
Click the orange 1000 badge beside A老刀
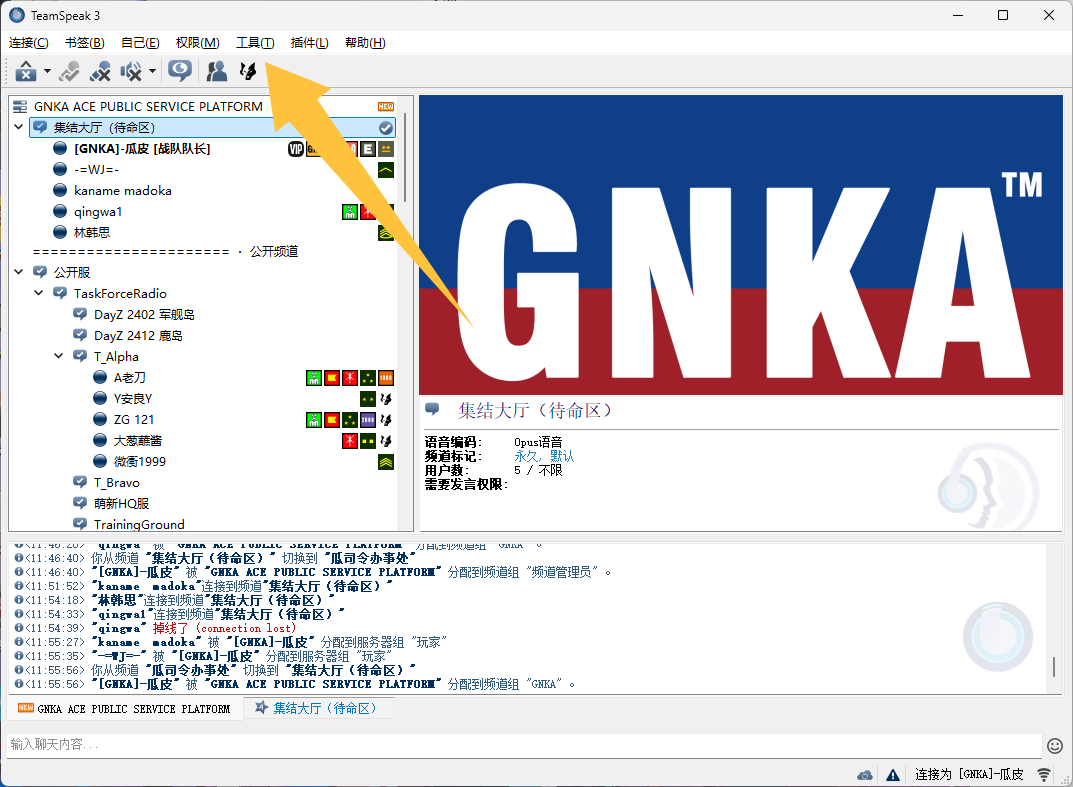click(386, 378)
